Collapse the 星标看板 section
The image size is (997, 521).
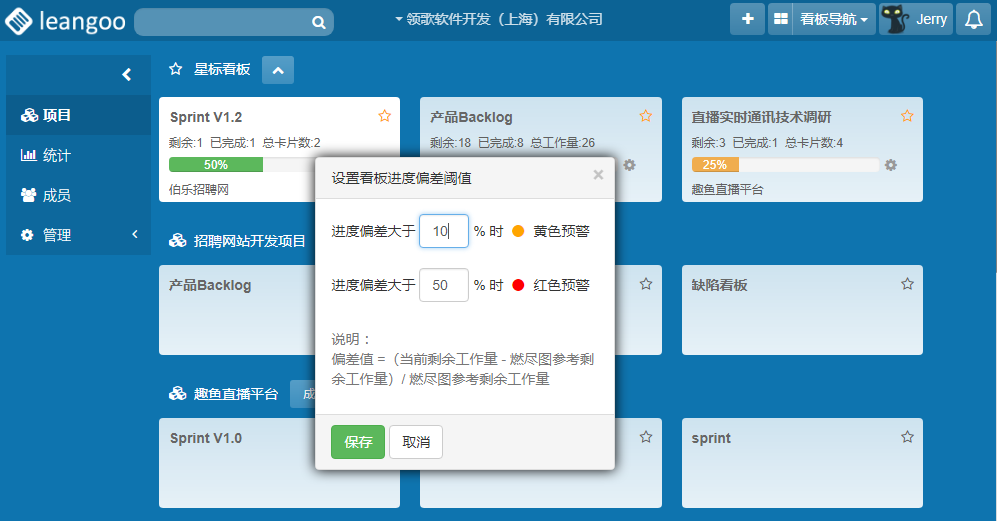278,70
